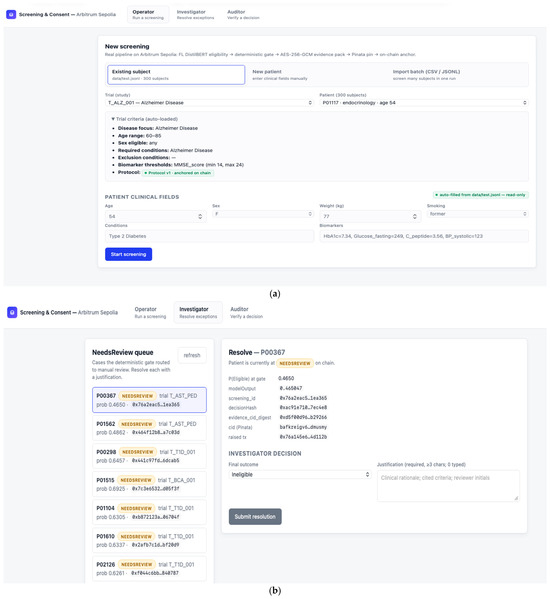Open the Trial (study) dropdown

click(209, 103)
